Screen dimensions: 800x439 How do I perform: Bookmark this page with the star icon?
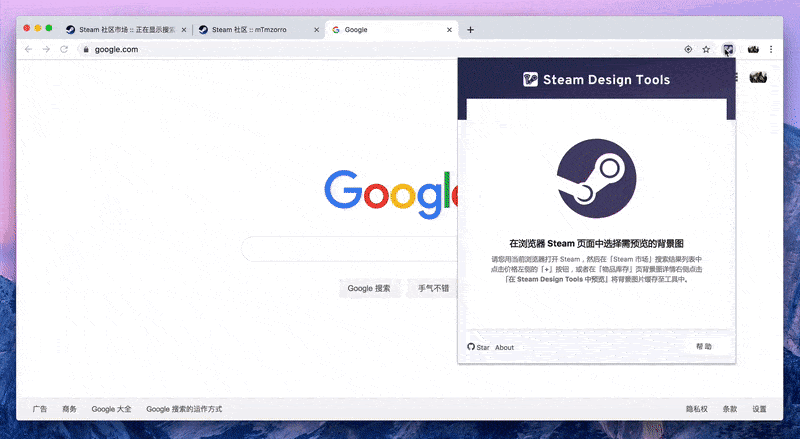[x=706, y=49]
